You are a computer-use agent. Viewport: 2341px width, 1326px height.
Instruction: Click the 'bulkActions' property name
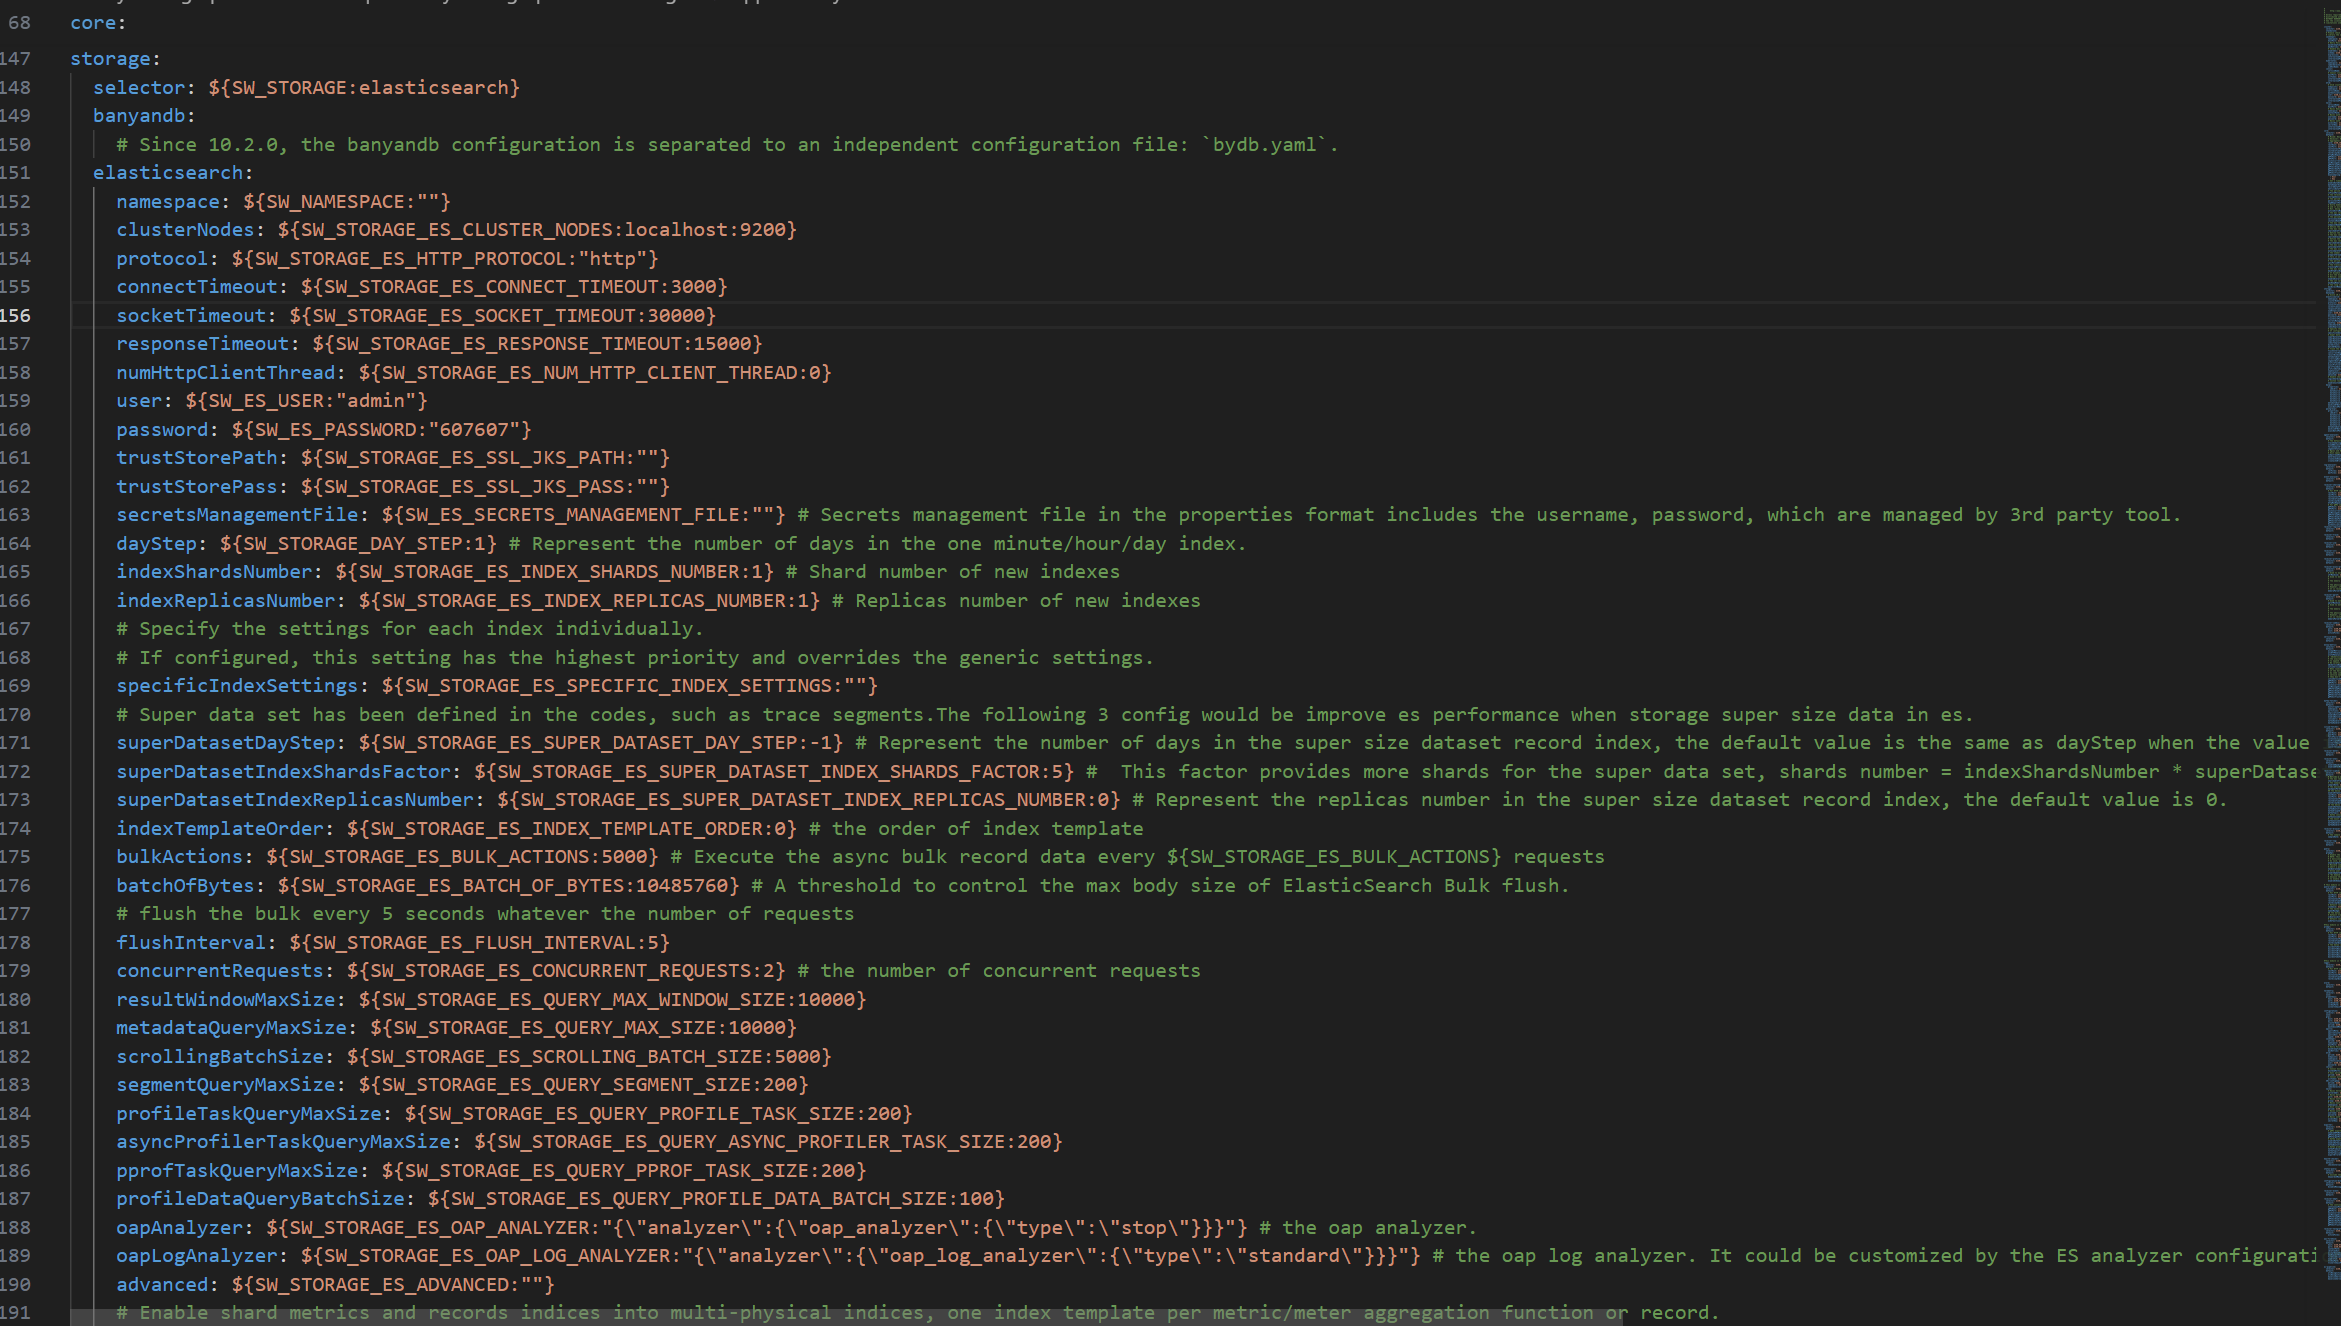(179, 857)
